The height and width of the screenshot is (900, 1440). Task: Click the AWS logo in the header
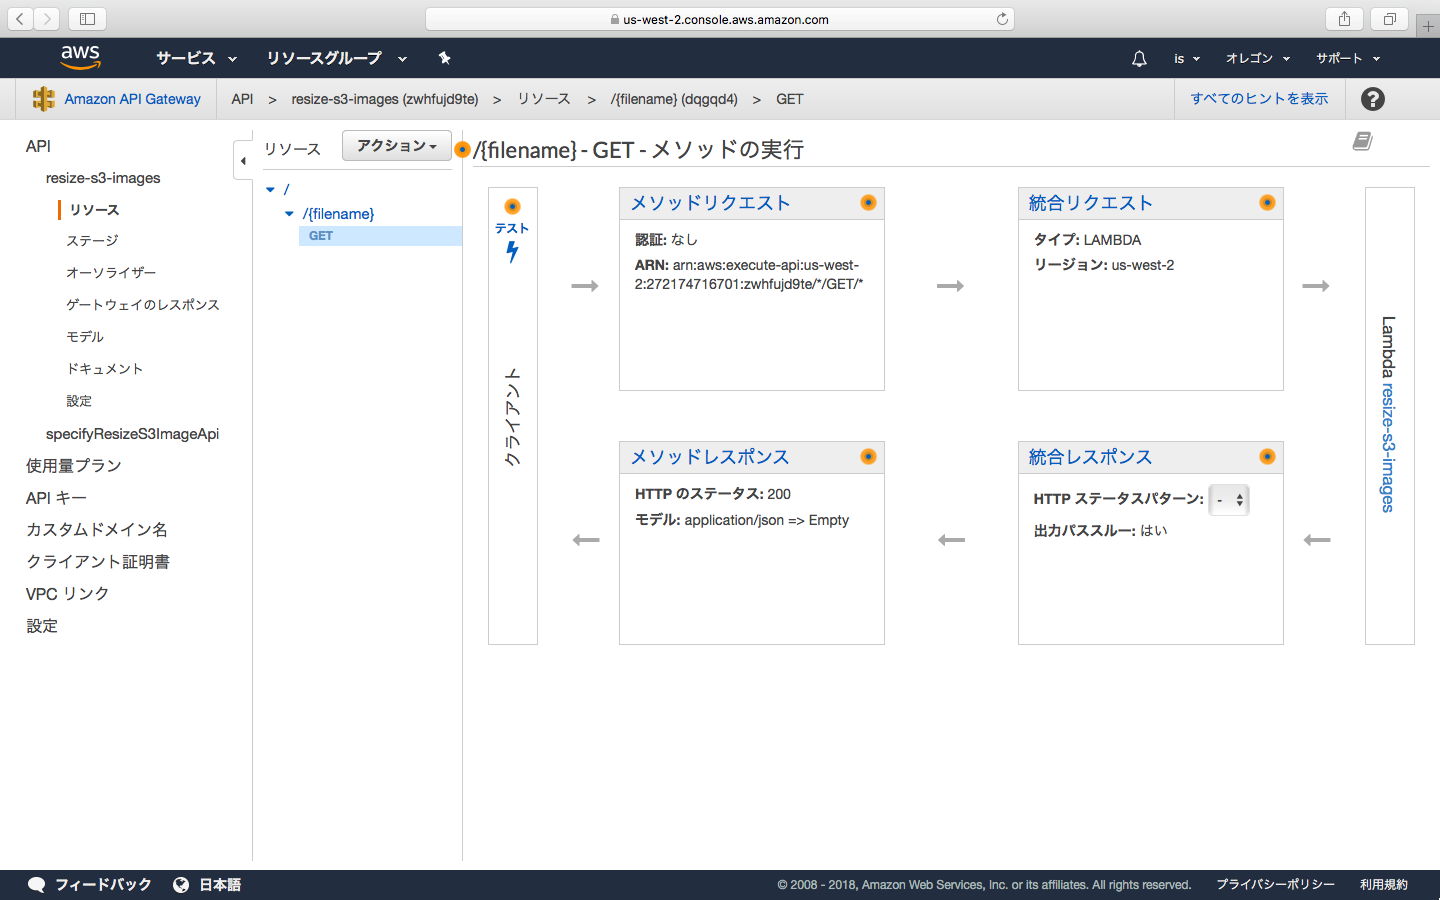80,57
